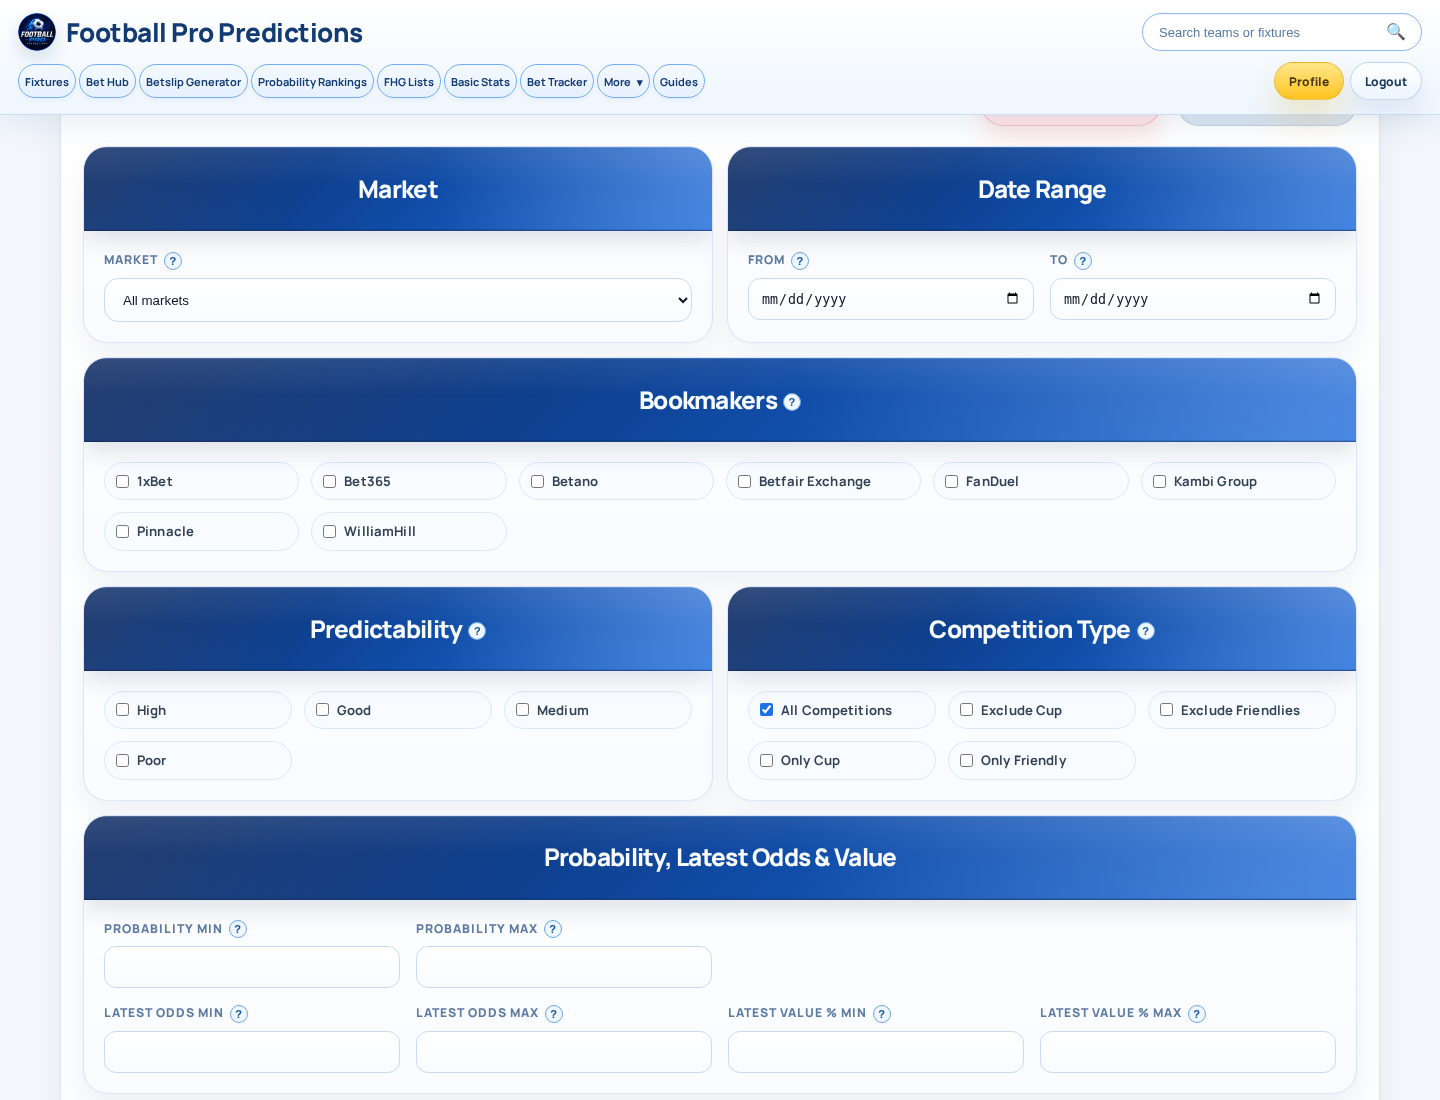Open the Competition Type help icon
The height and width of the screenshot is (1100, 1440).
pyautogui.click(x=1146, y=631)
